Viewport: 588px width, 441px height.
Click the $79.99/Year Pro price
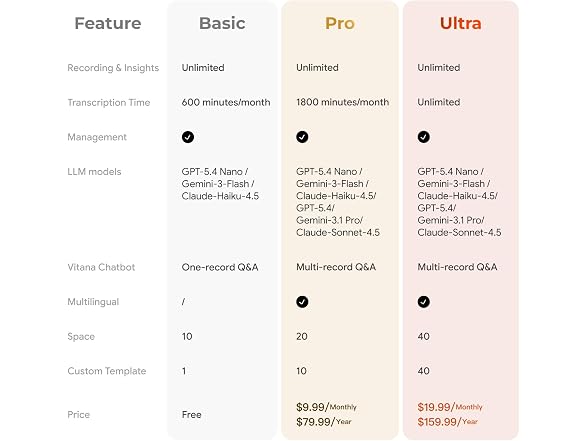tap(324, 422)
